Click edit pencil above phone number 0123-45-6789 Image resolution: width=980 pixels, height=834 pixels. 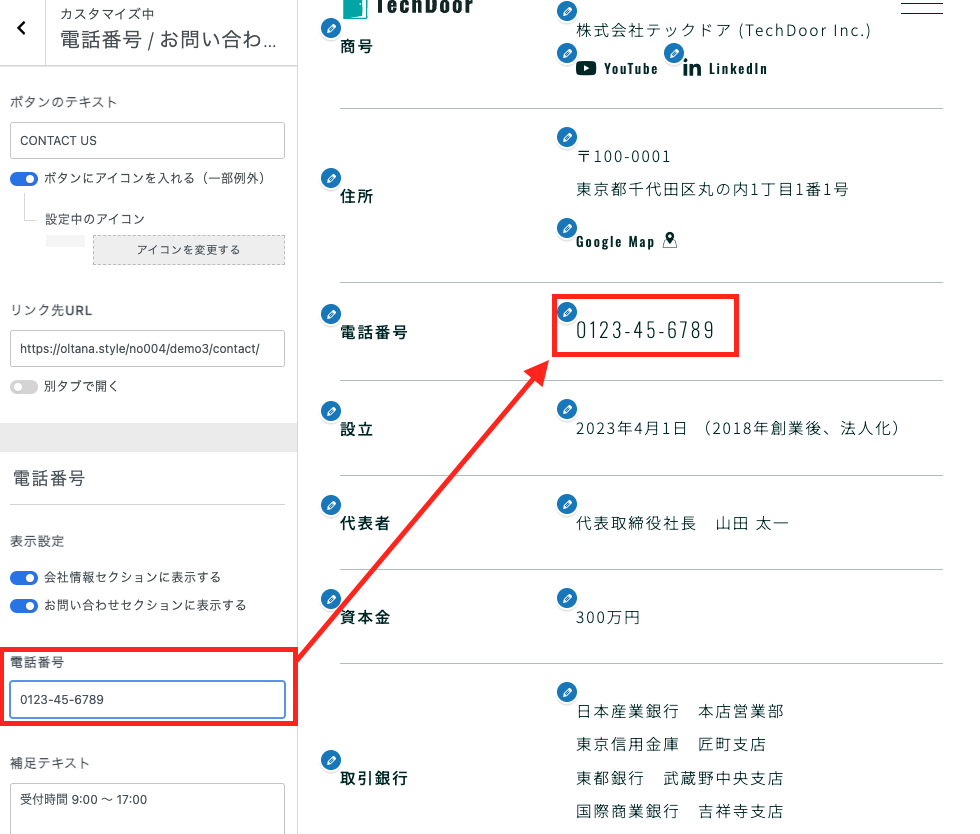pos(567,311)
